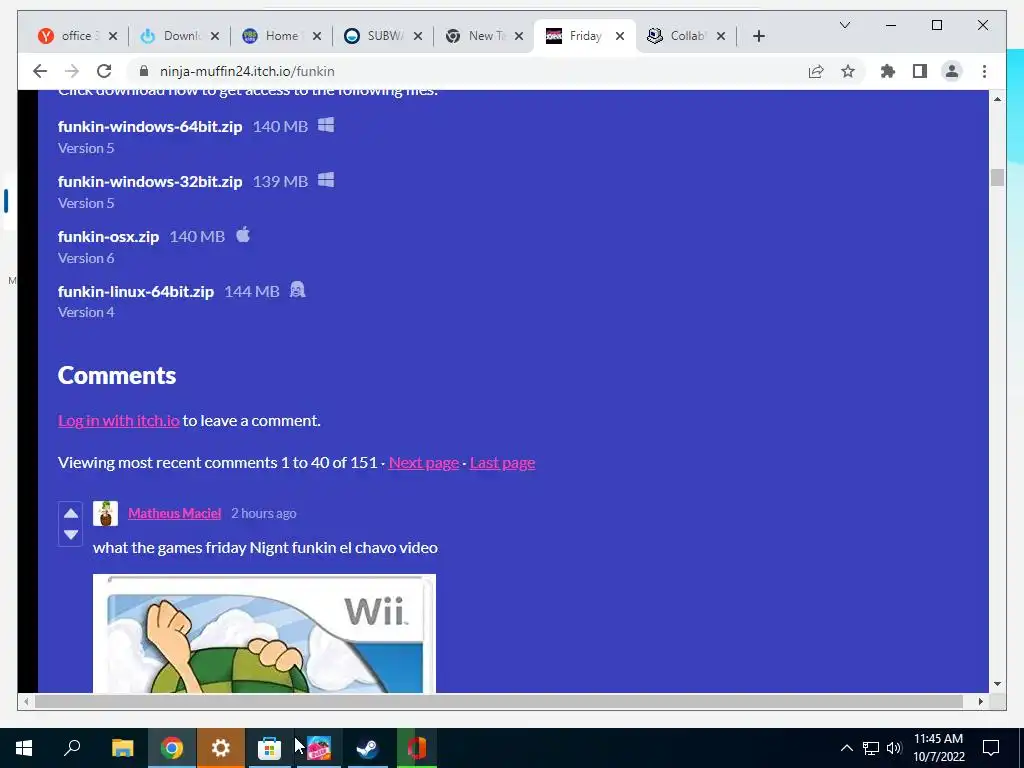Go back to the previous page
Image resolution: width=1024 pixels, height=768 pixels.
(40, 71)
